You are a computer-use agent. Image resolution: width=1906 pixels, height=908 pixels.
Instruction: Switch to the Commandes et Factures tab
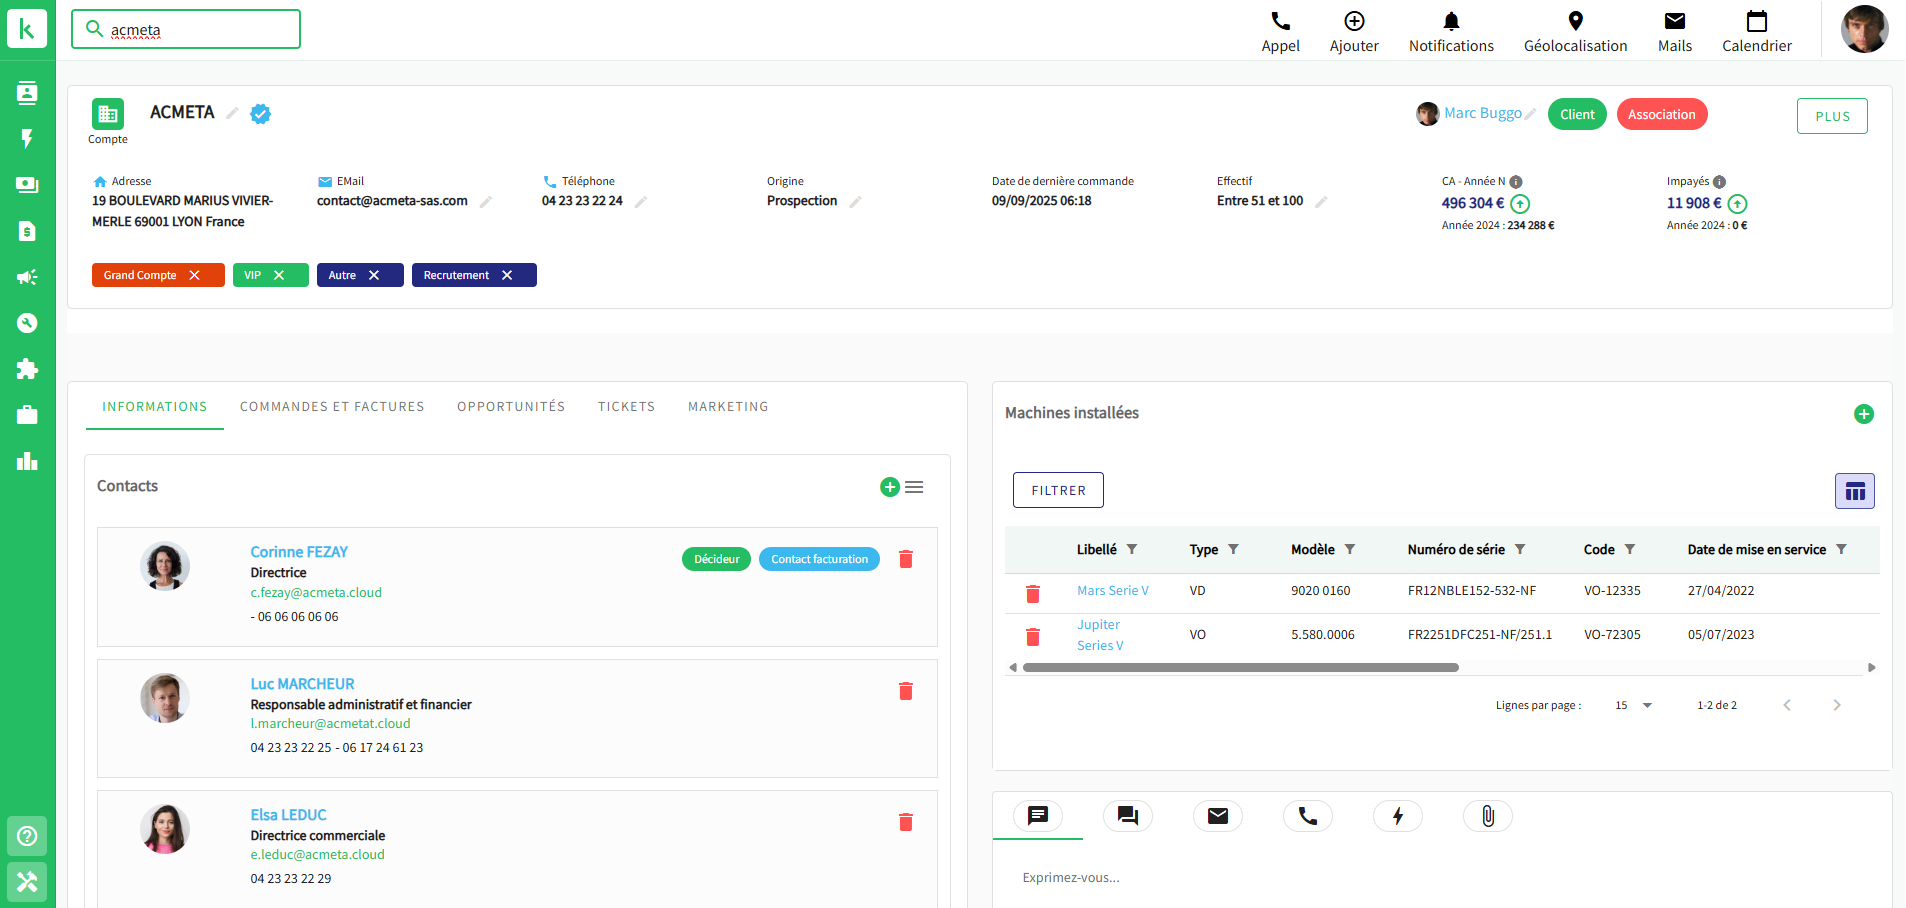click(x=332, y=407)
